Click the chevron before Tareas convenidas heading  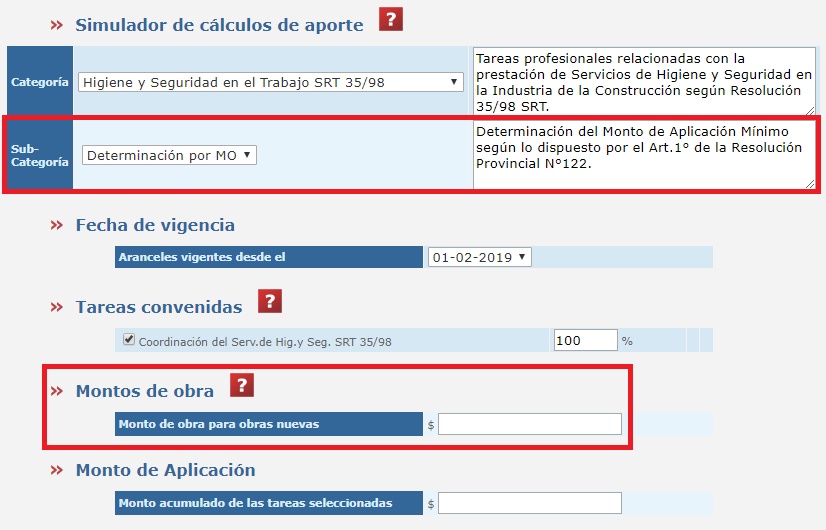57,308
